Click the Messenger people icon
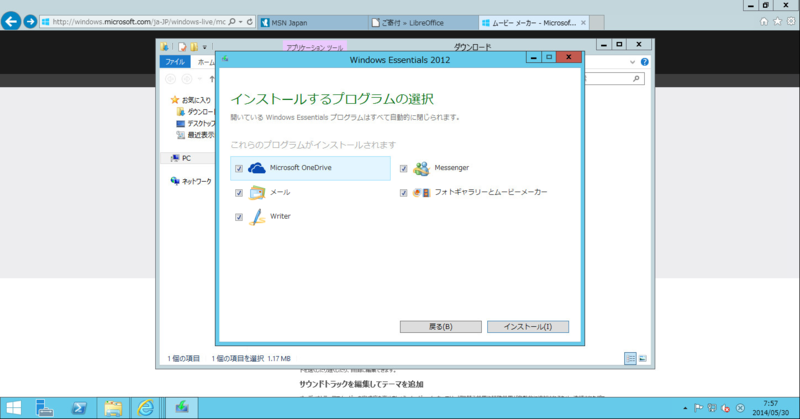The height and width of the screenshot is (419, 800). pyautogui.click(x=421, y=168)
